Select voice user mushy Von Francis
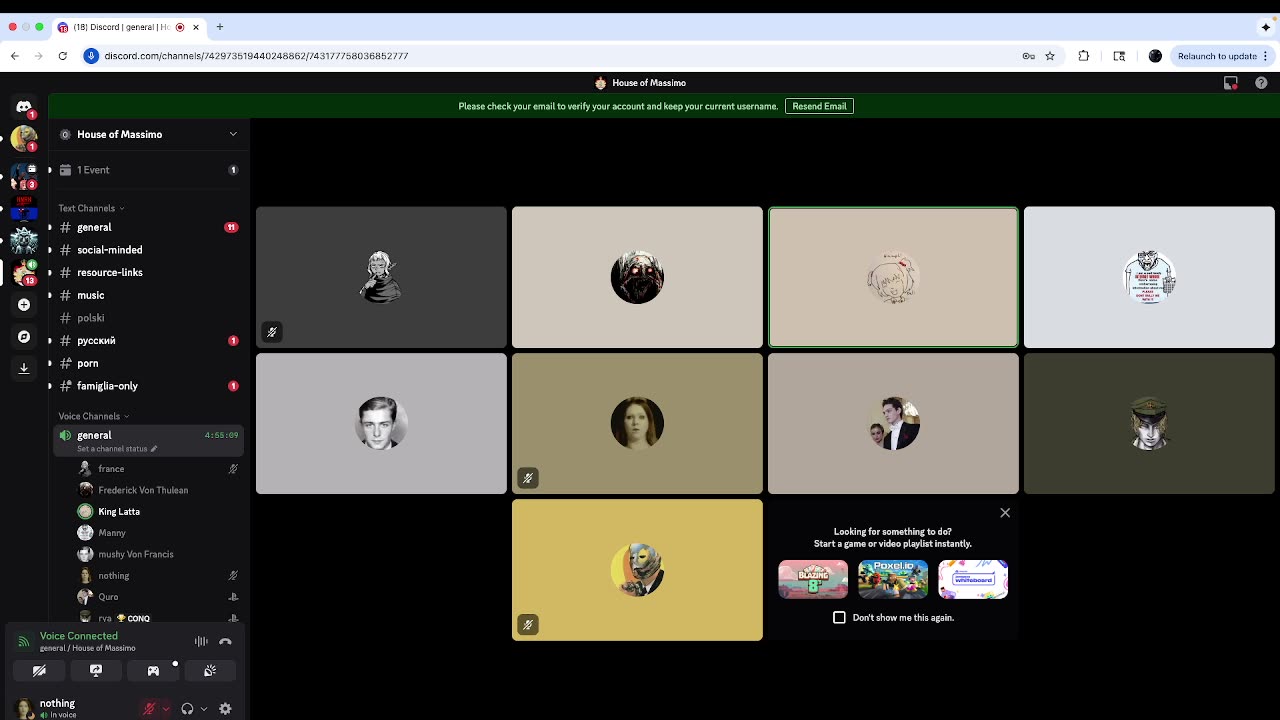Screen dimensions: 1280x720 point(158,554)
